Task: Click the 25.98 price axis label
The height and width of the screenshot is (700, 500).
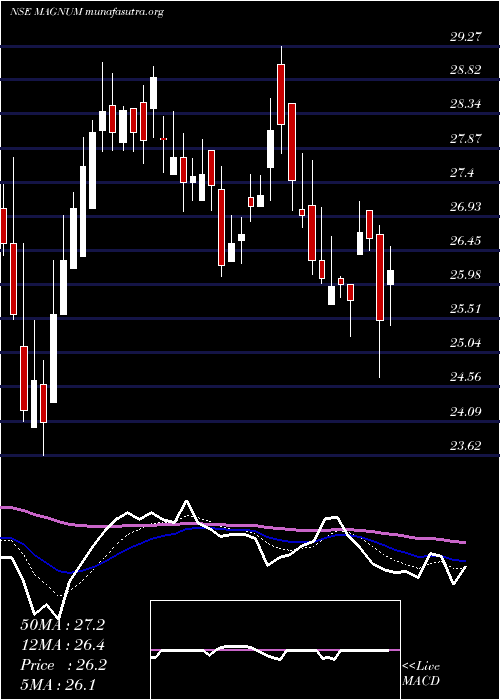Action: coord(465,275)
